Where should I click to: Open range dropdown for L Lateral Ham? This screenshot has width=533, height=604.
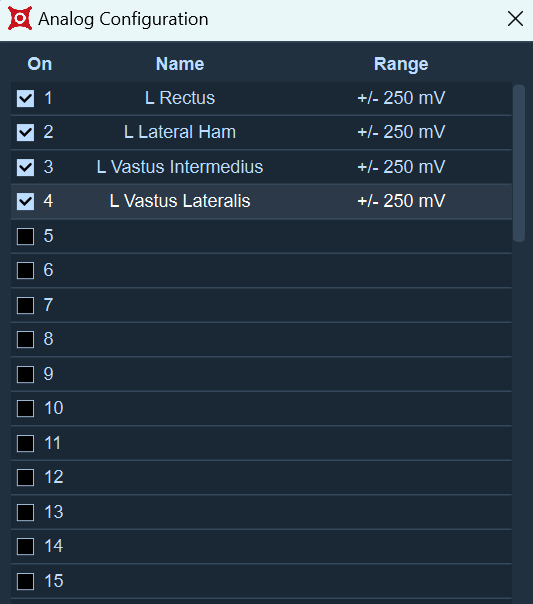point(401,132)
